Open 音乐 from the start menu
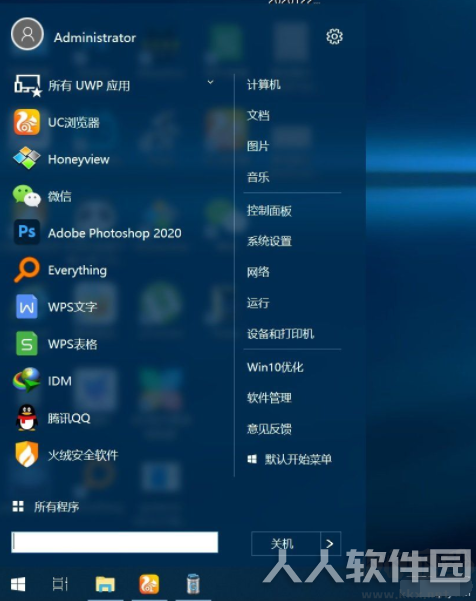Screen dimensions: 476x601 point(258,177)
